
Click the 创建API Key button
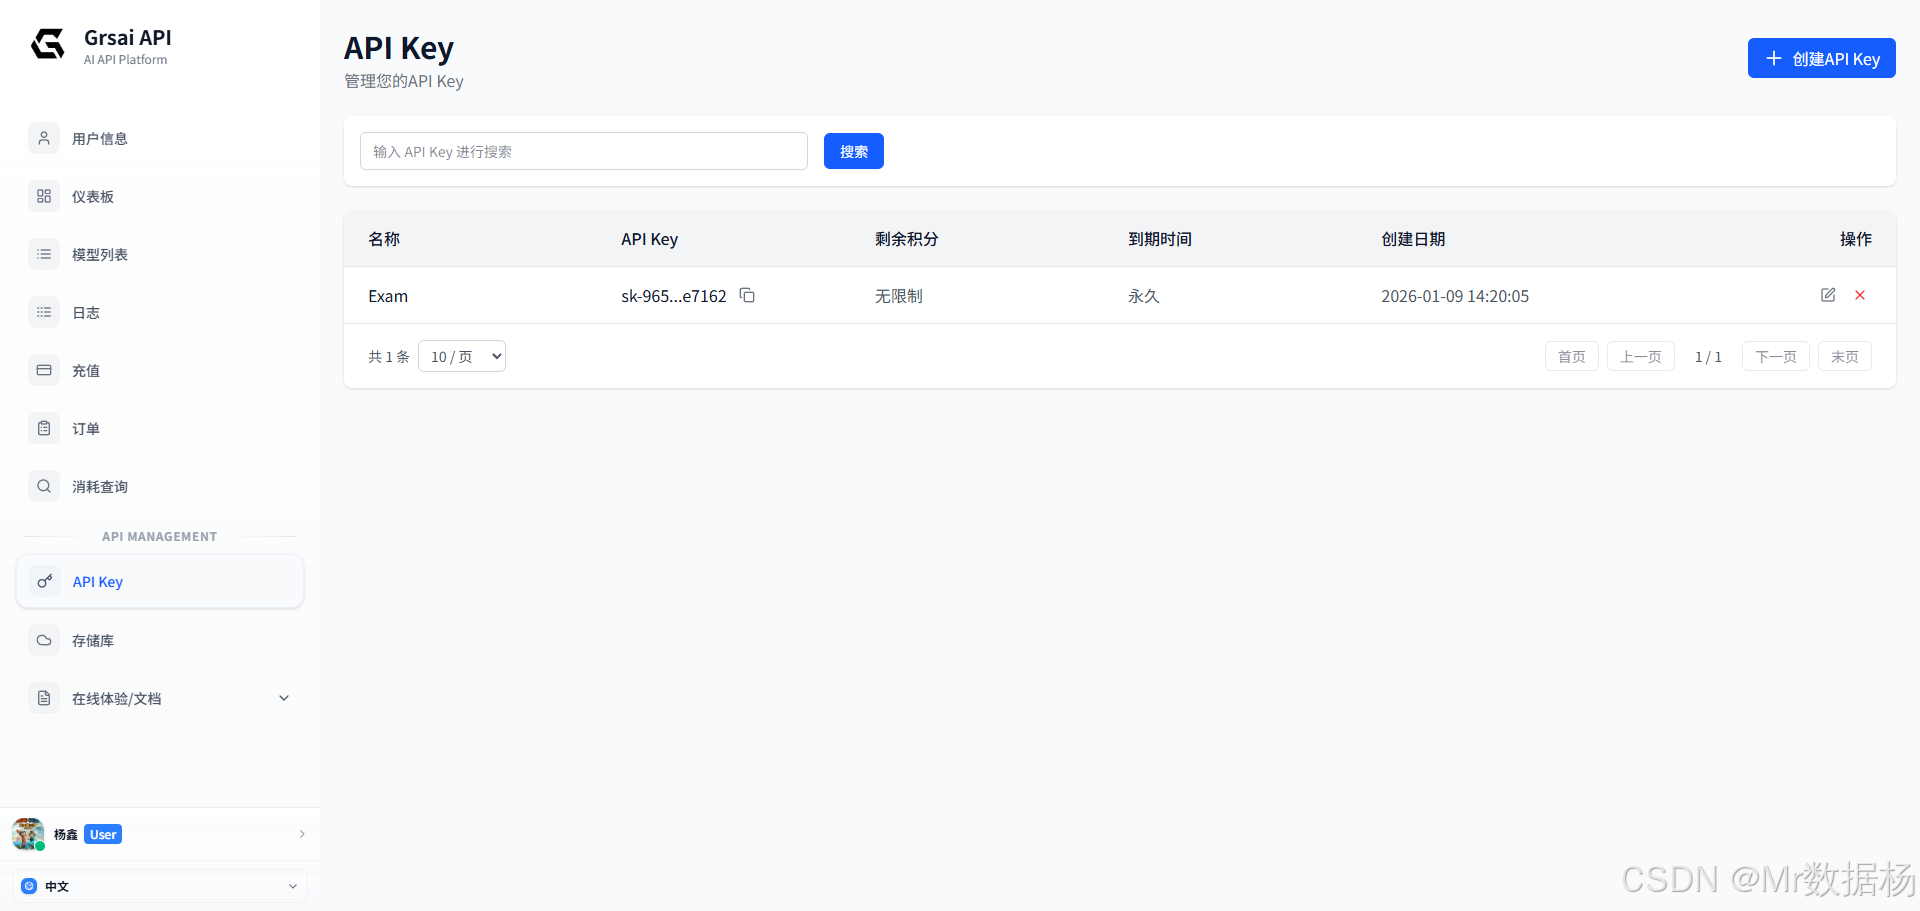1822,58
